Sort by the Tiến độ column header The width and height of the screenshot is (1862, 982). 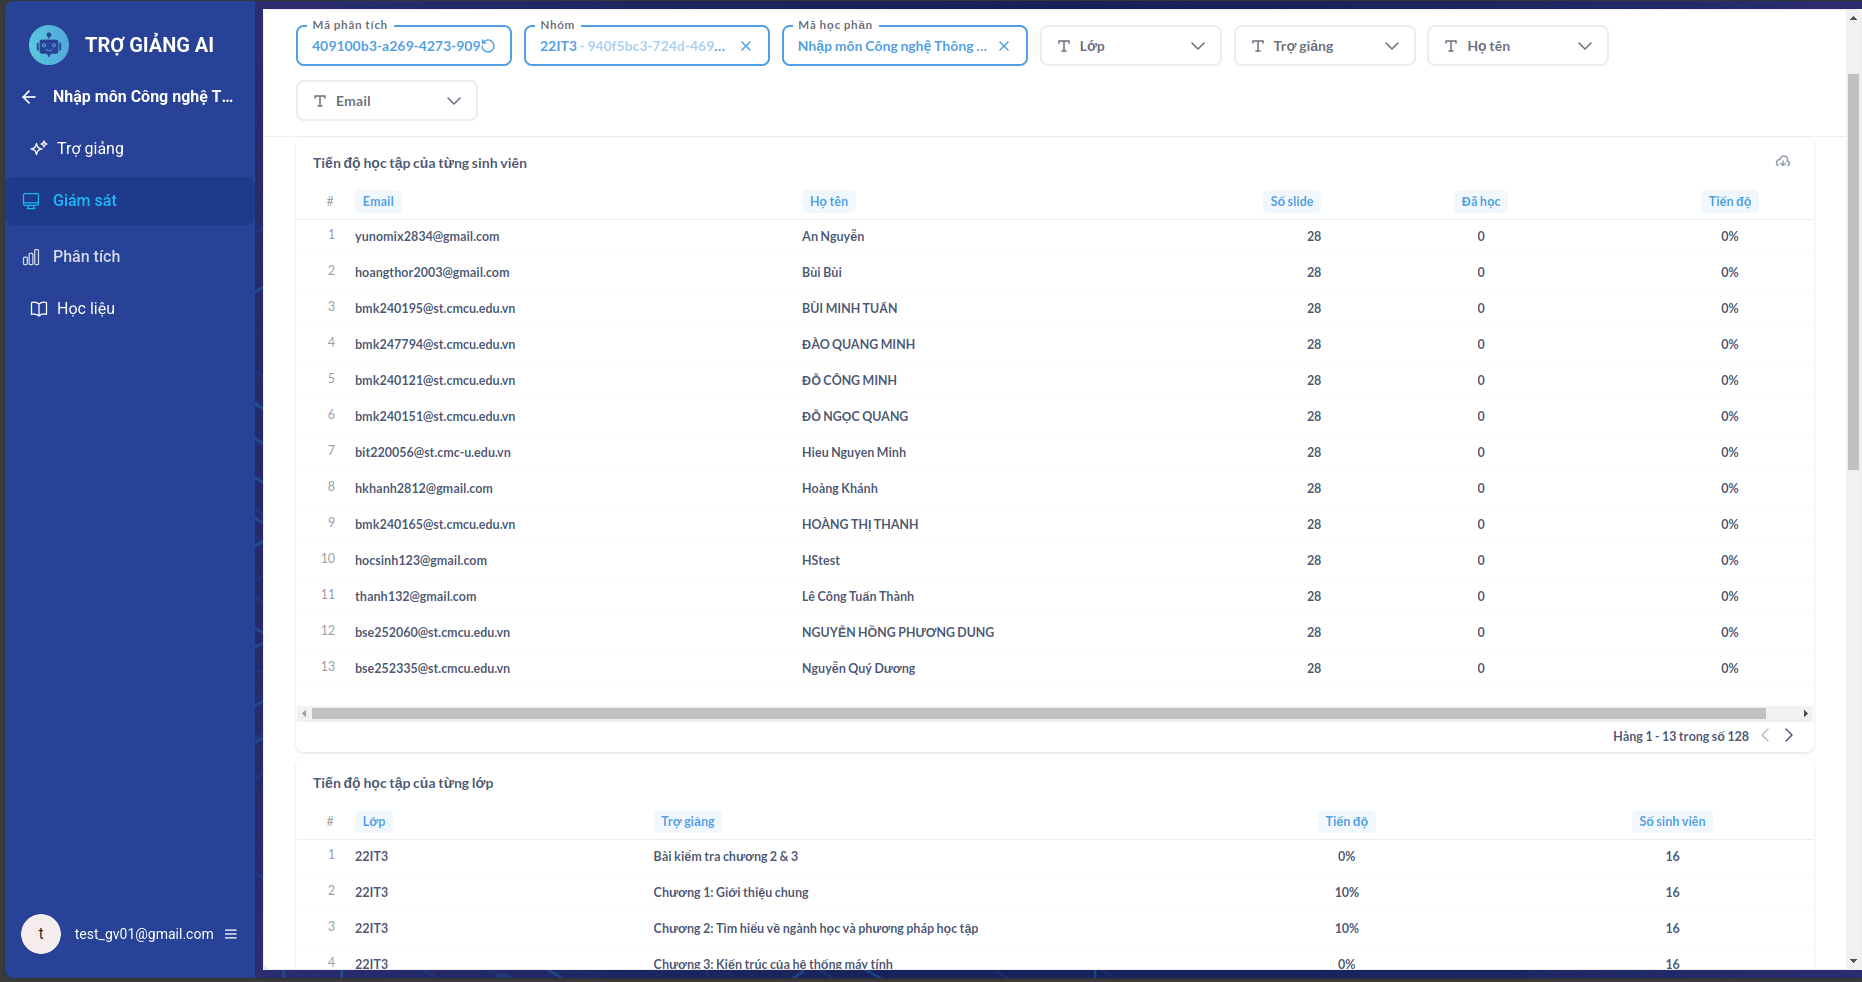click(x=1729, y=202)
